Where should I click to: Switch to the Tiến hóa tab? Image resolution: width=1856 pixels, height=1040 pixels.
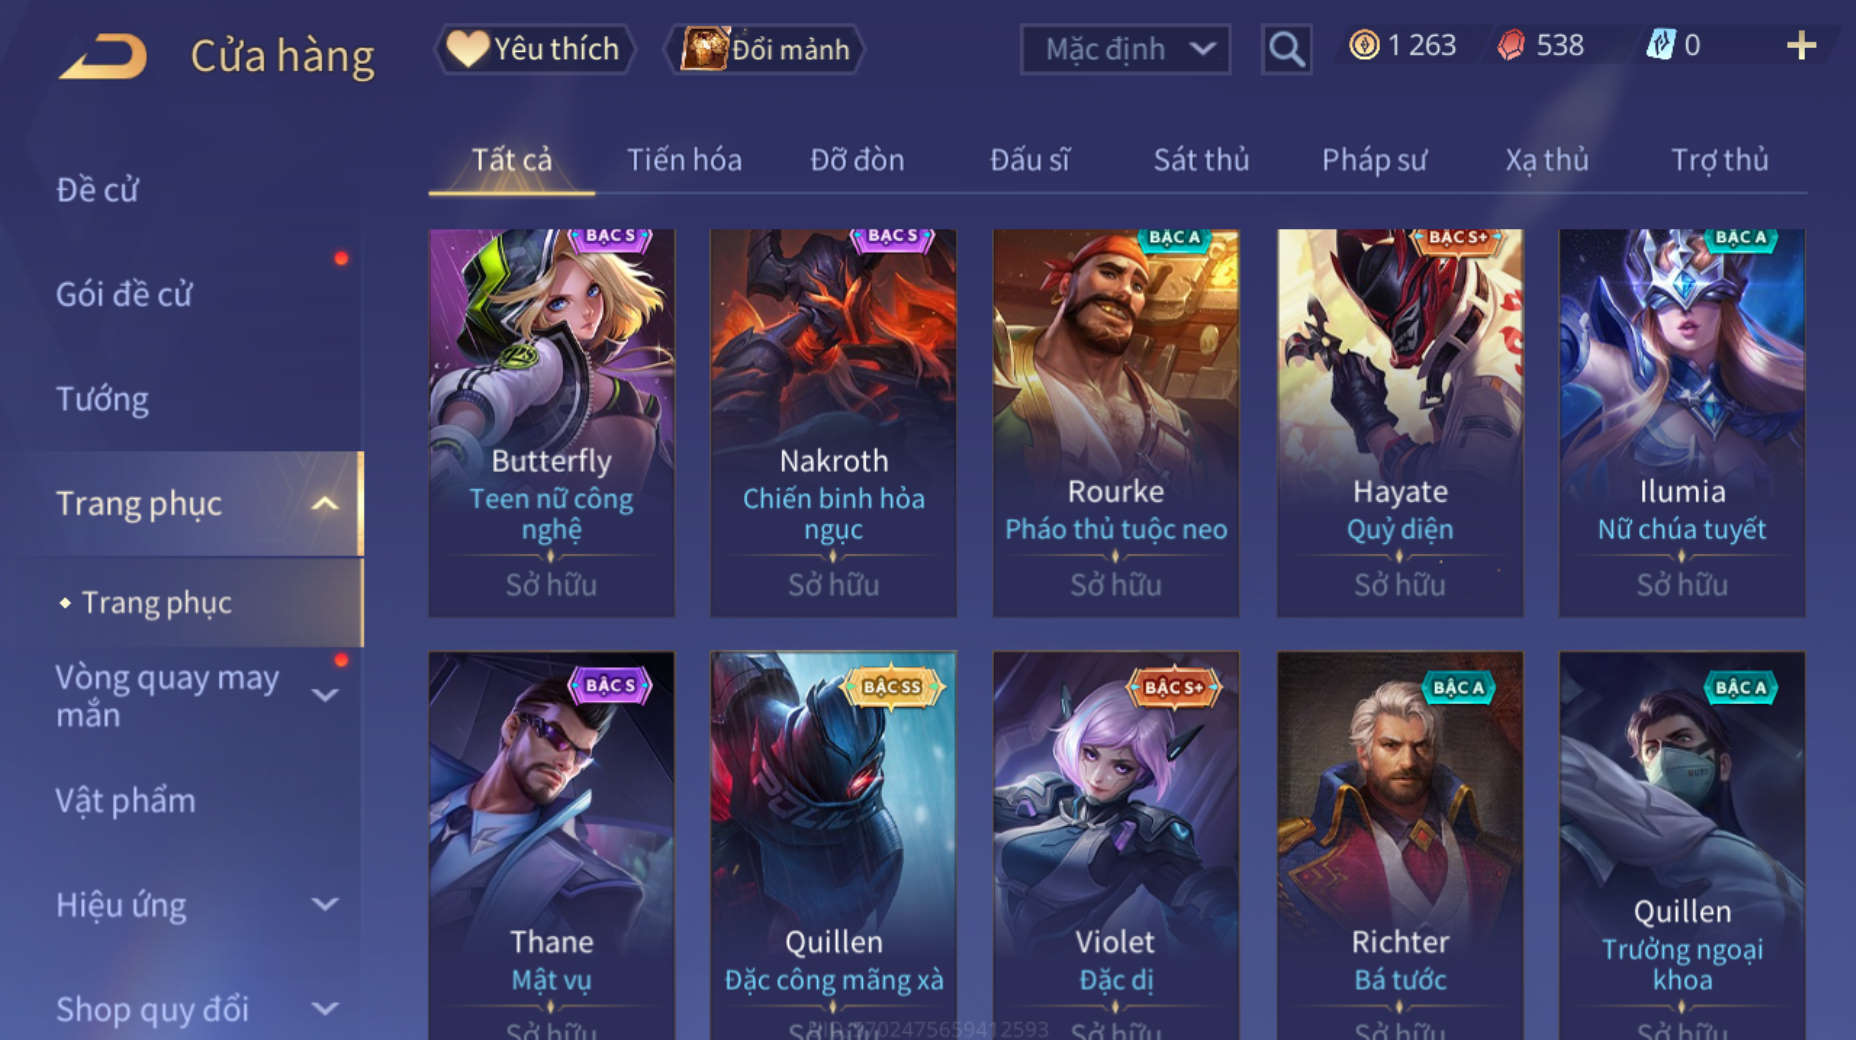pyautogui.click(x=684, y=159)
